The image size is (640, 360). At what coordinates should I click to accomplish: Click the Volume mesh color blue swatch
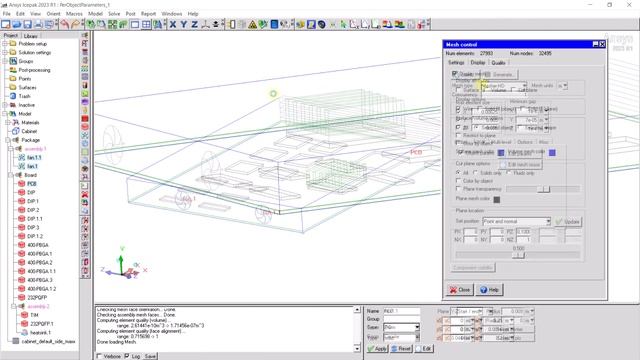[x=552, y=153]
